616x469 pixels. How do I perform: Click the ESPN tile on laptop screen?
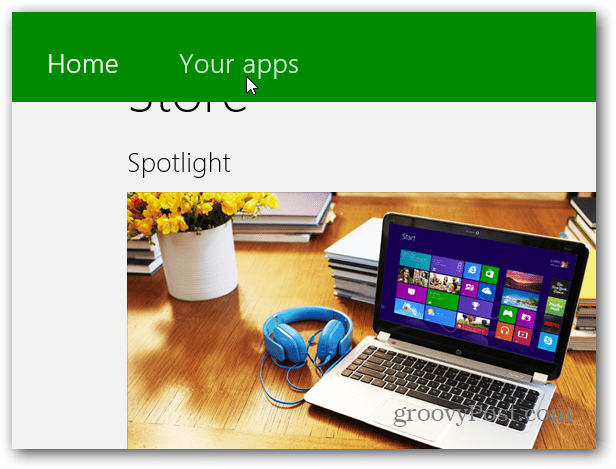pos(552,324)
